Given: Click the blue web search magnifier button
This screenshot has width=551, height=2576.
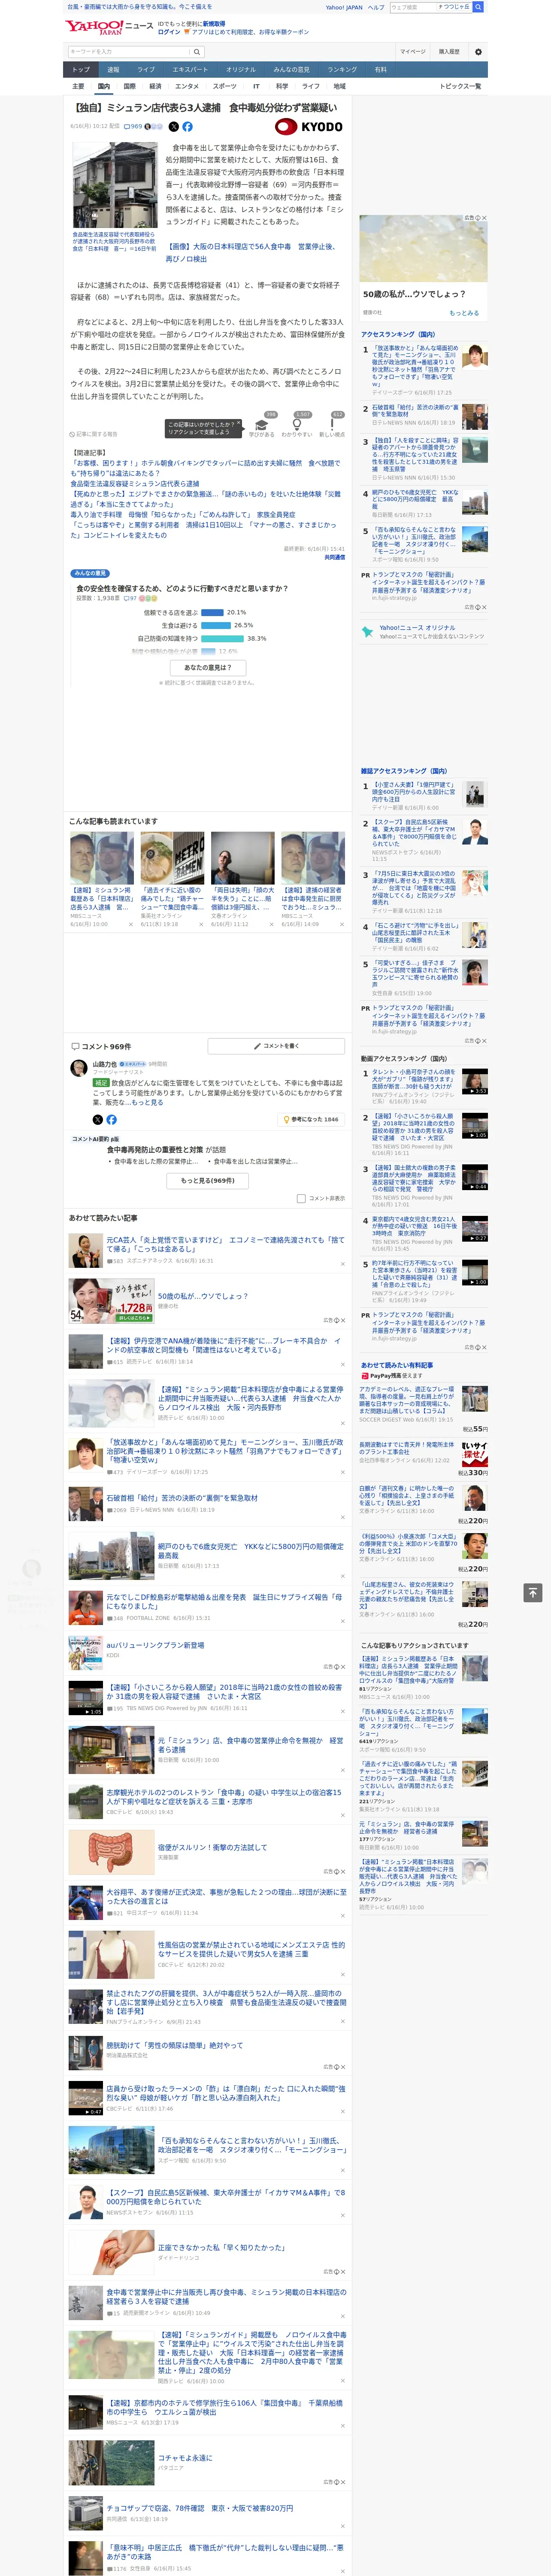Looking at the screenshot, I should coord(478,7).
